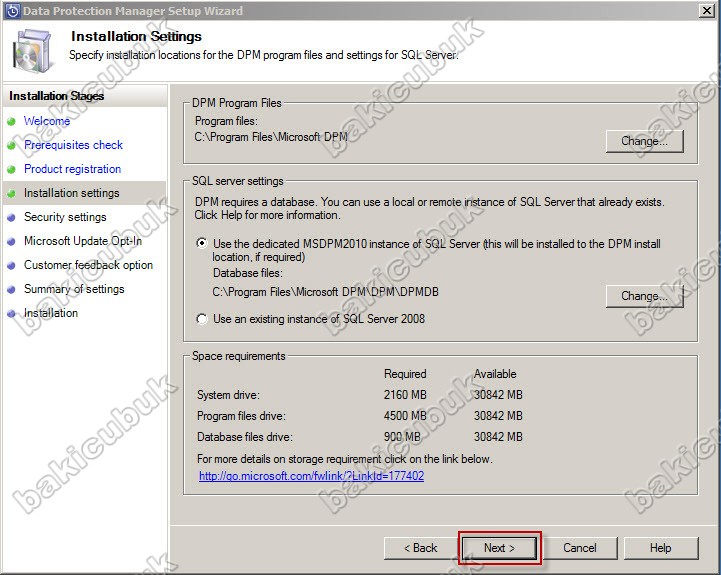This screenshot has width=721, height=575.
Task: Close the Setup Wizard window
Action: click(706, 11)
